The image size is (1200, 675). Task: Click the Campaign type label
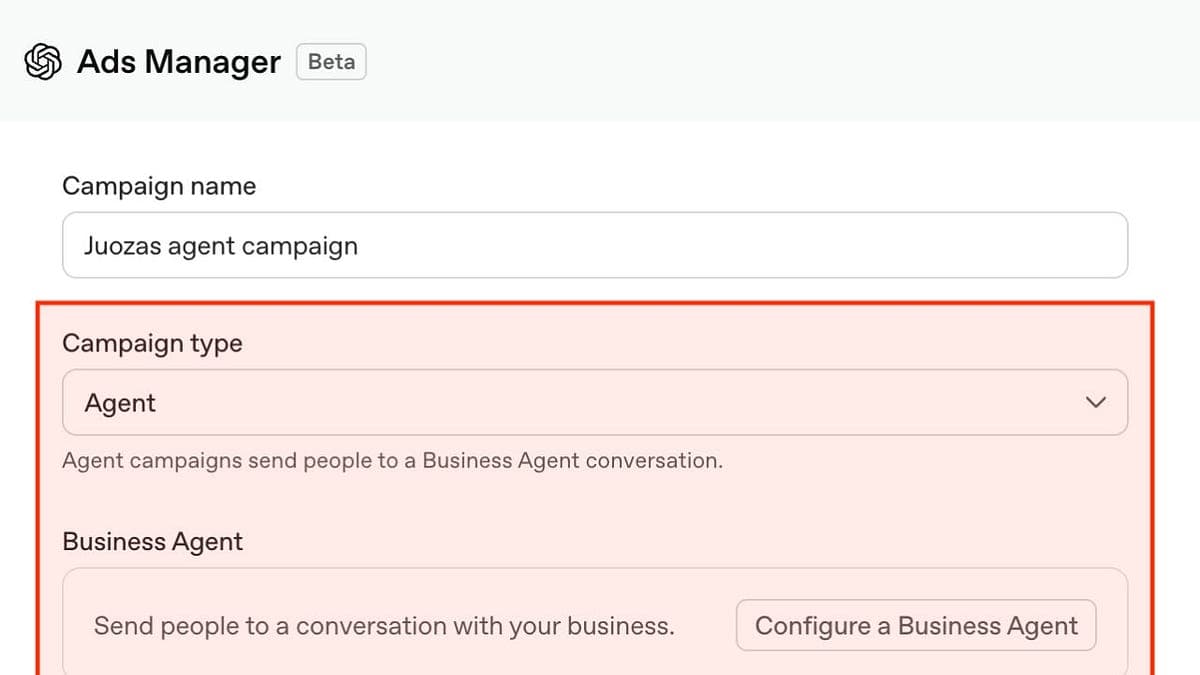[x=152, y=344]
